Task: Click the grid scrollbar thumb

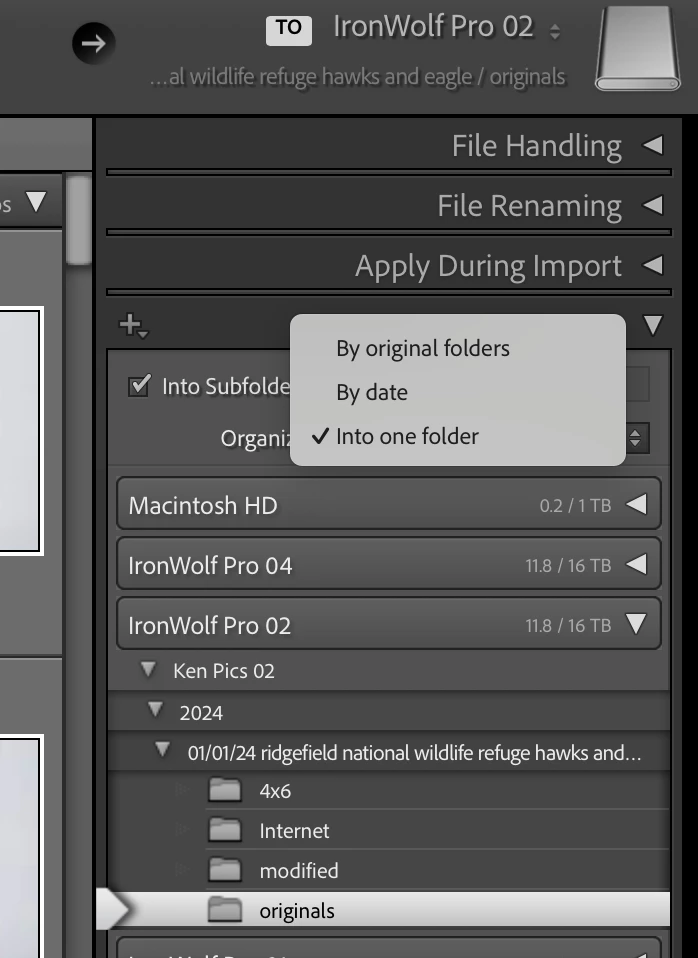Action: pyautogui.click(x=78, y=219)
